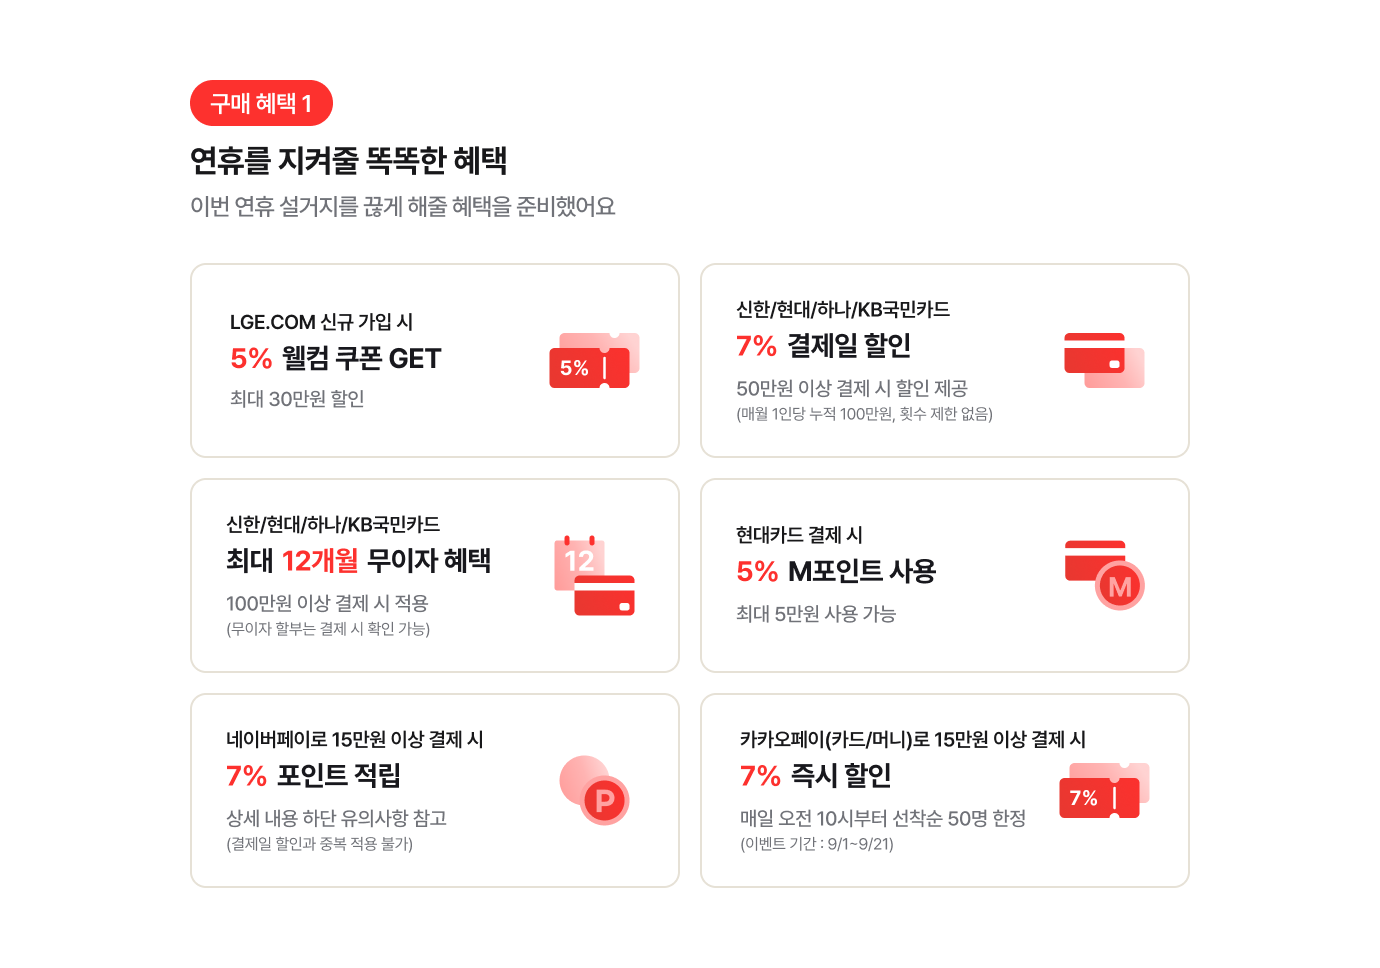Open the 5% 웰컴 쿠폰 GET heading
1380x968 pixels.
[336, 358]
